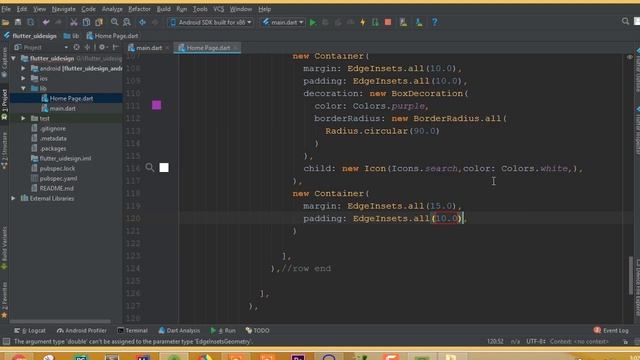Toggle the 1: Project side tool window

4,104
